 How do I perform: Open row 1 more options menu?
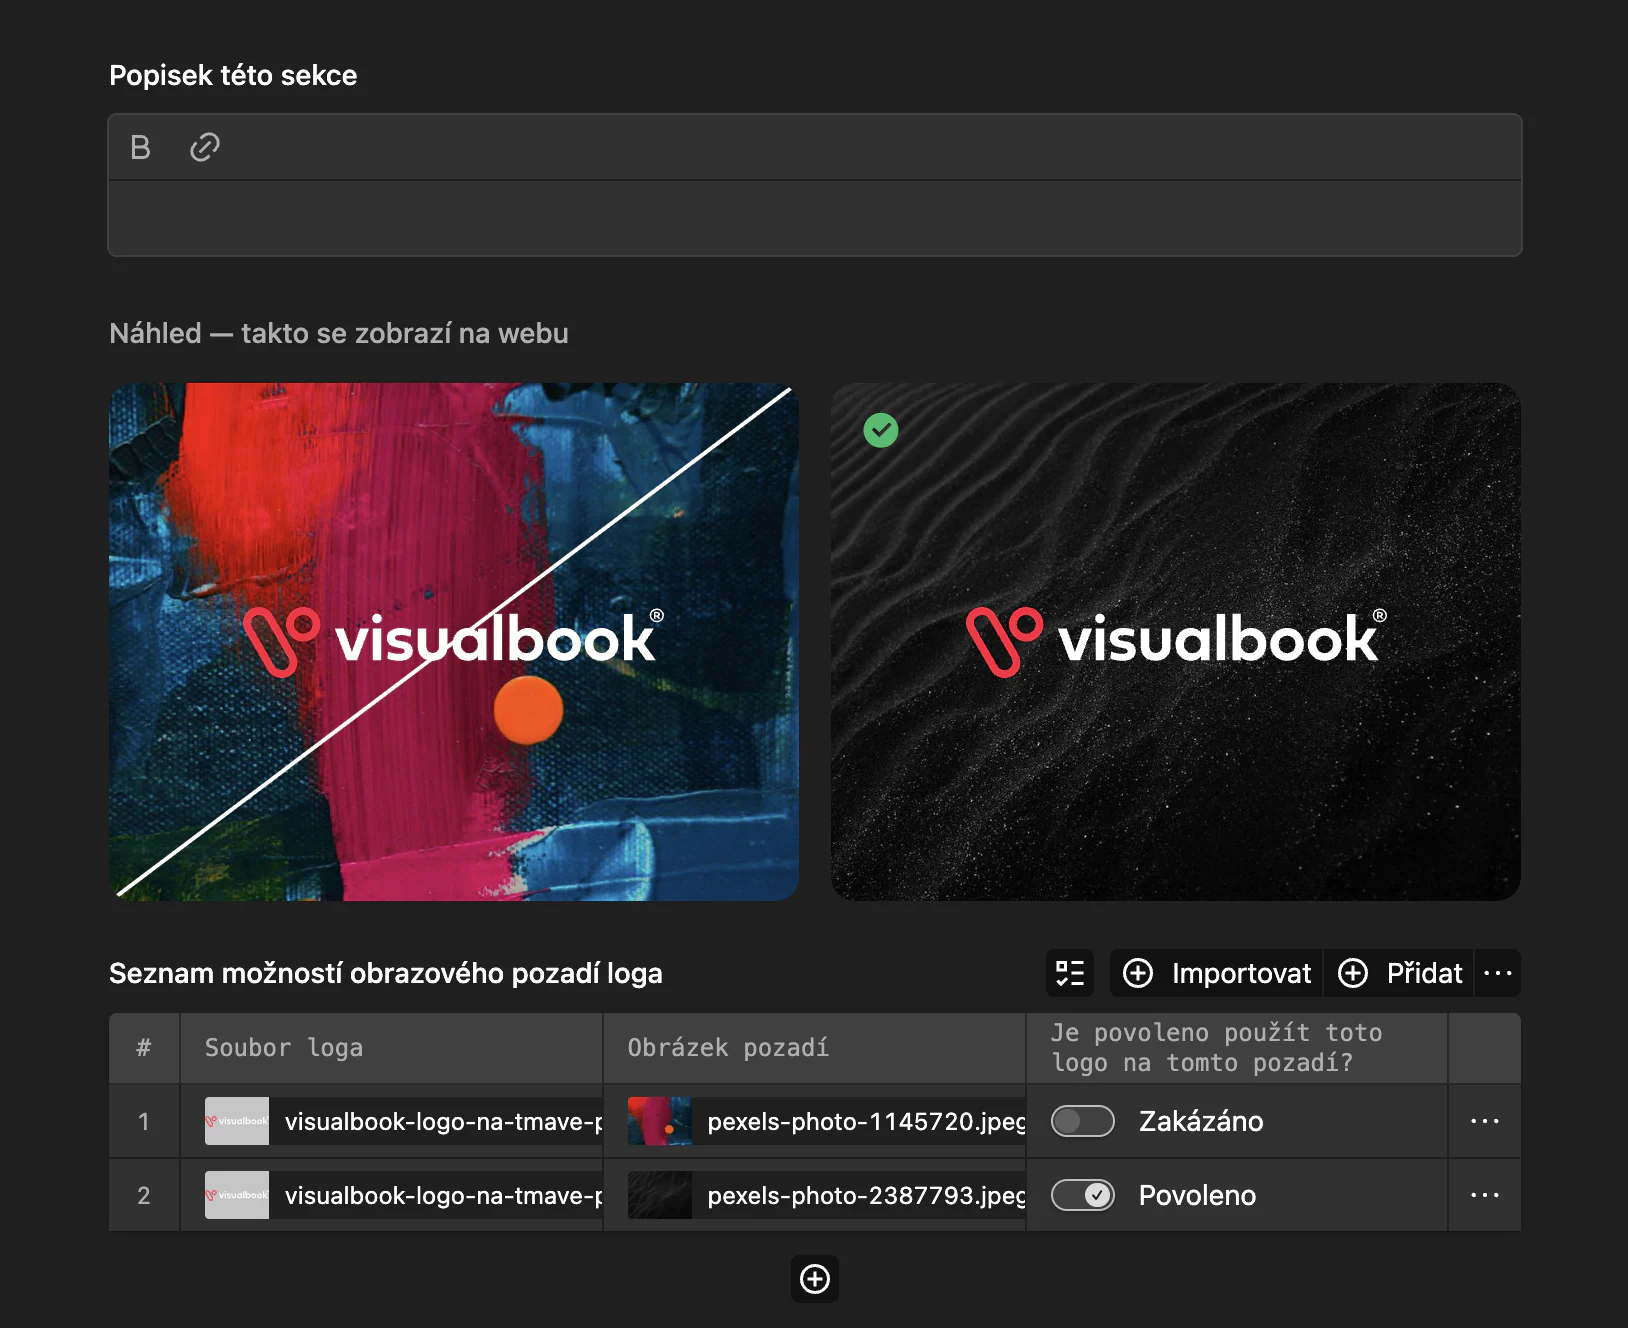coord(1485,1121)
